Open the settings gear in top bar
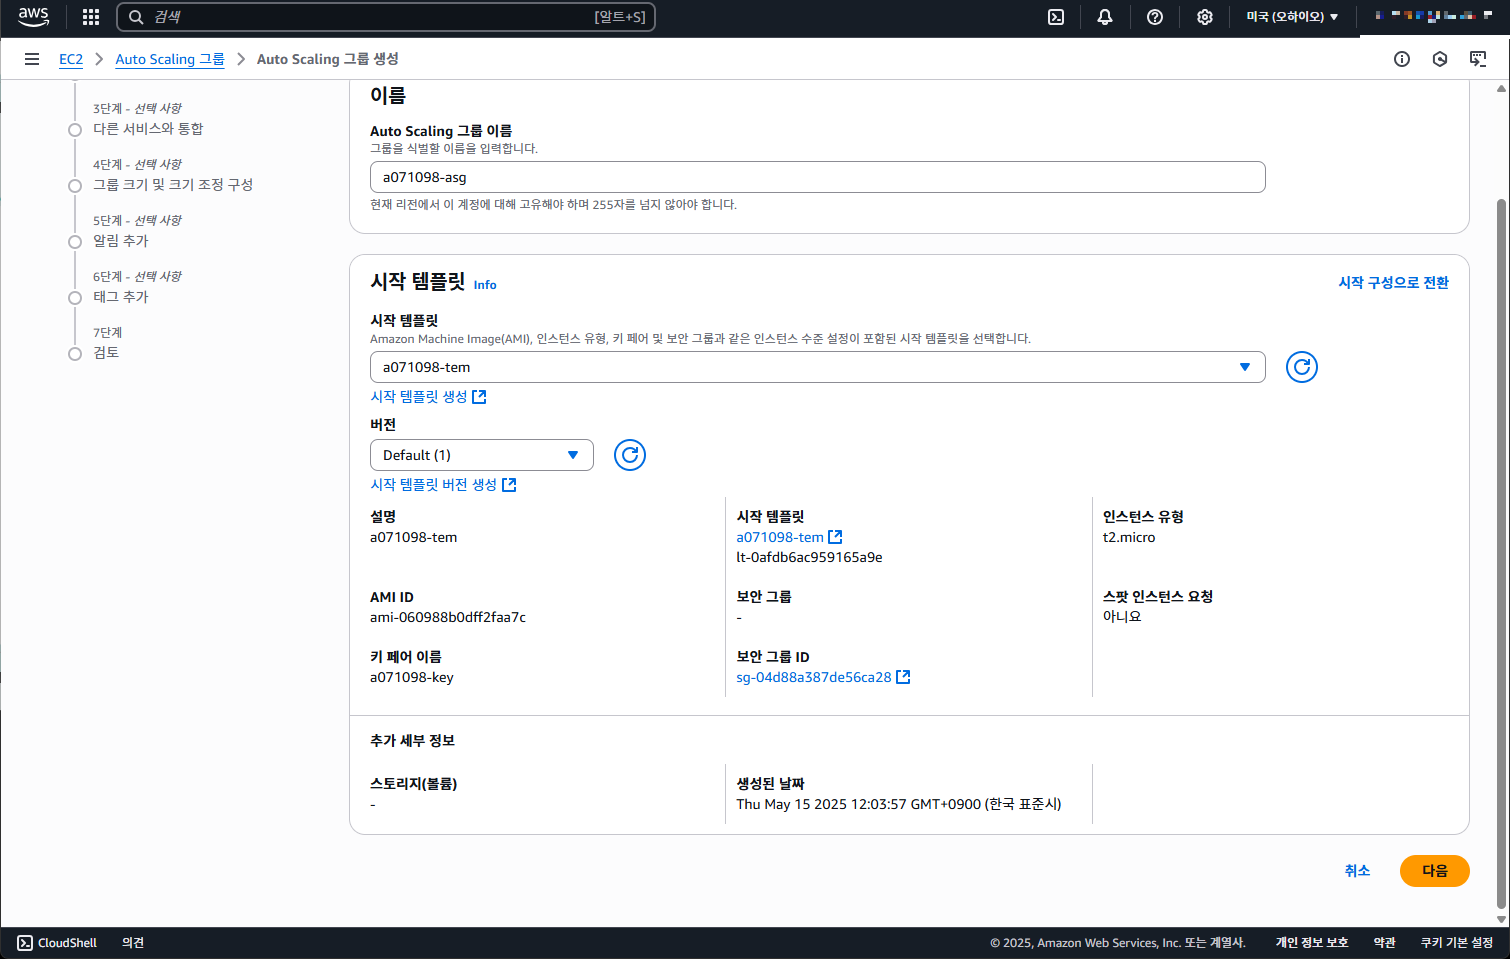 (1205, 17)
